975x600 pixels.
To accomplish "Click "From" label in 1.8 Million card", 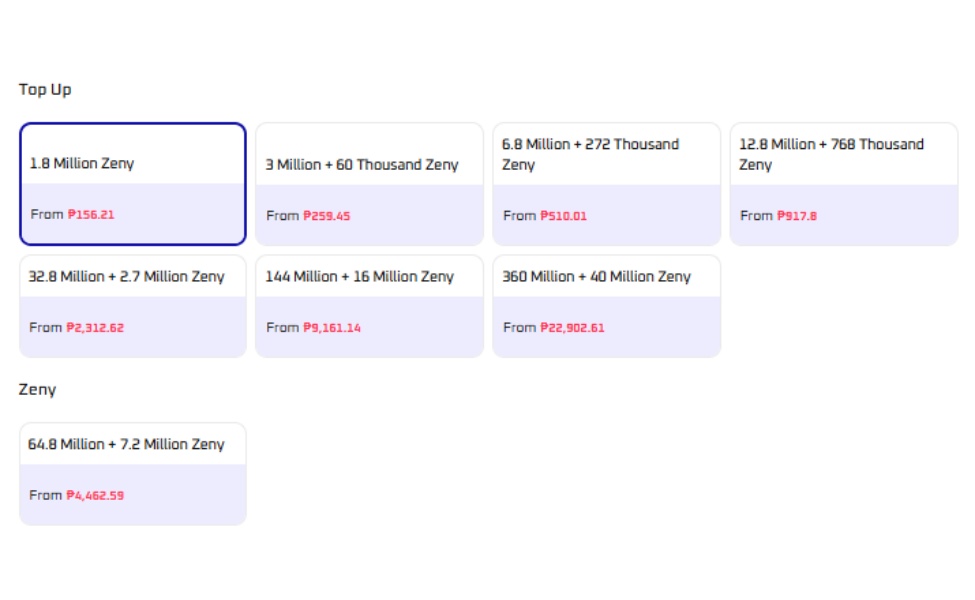I will point(46,214).
